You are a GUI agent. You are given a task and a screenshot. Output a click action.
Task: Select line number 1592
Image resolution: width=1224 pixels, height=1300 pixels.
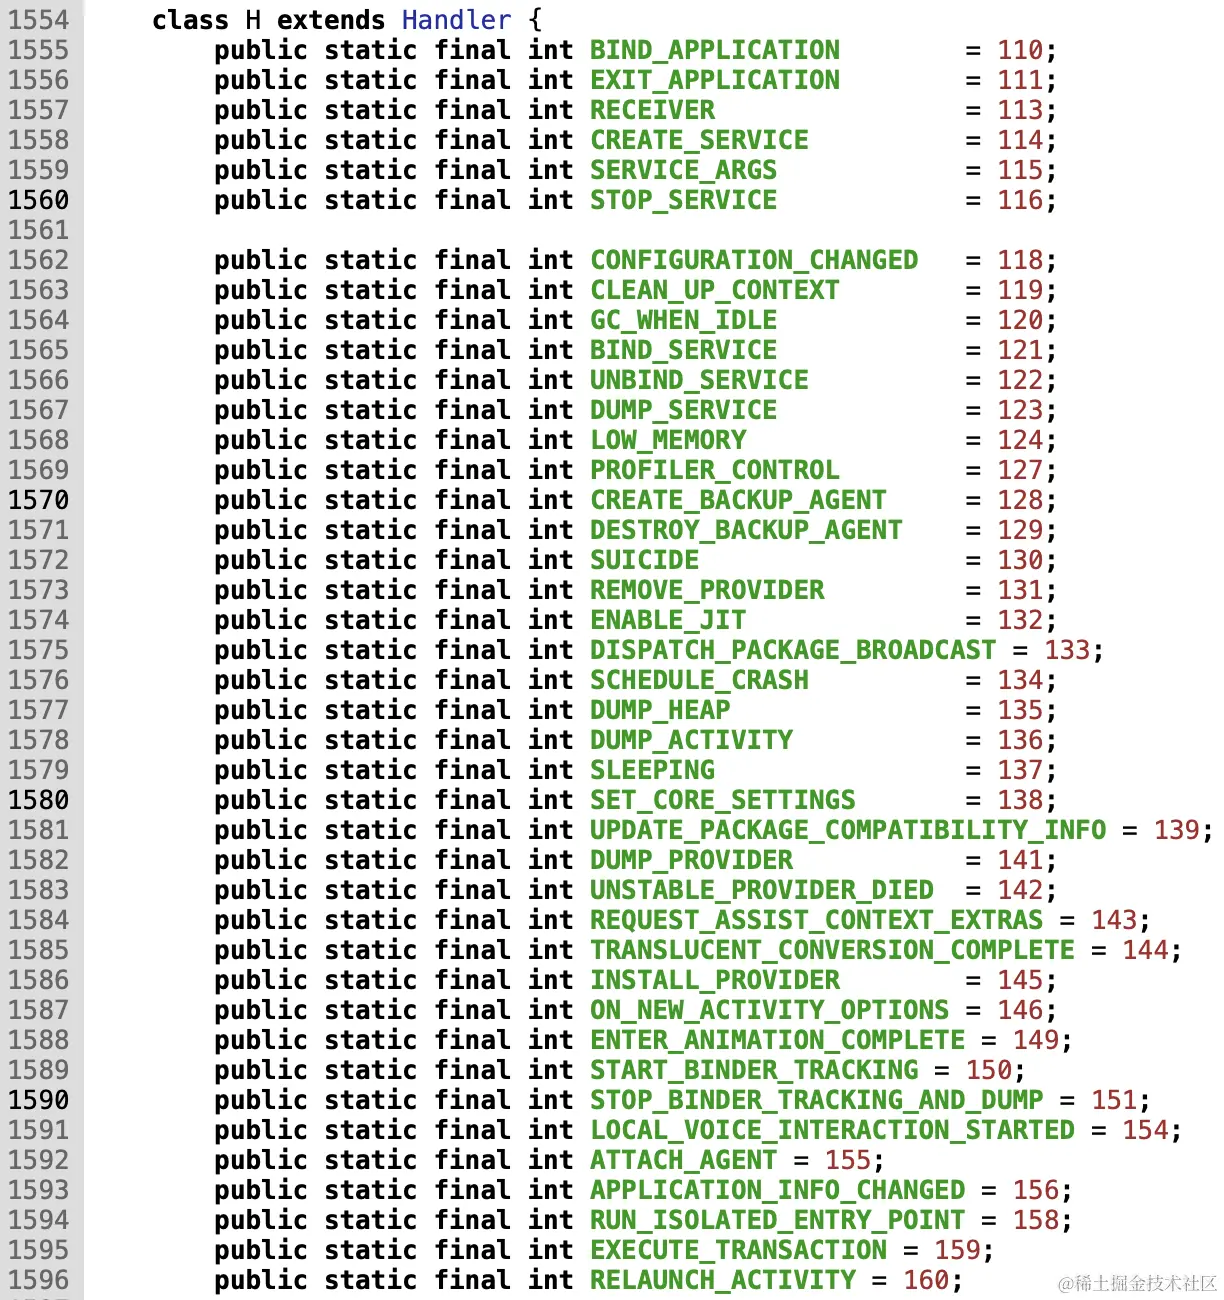pyautogui.click(x=39, y=1160)
